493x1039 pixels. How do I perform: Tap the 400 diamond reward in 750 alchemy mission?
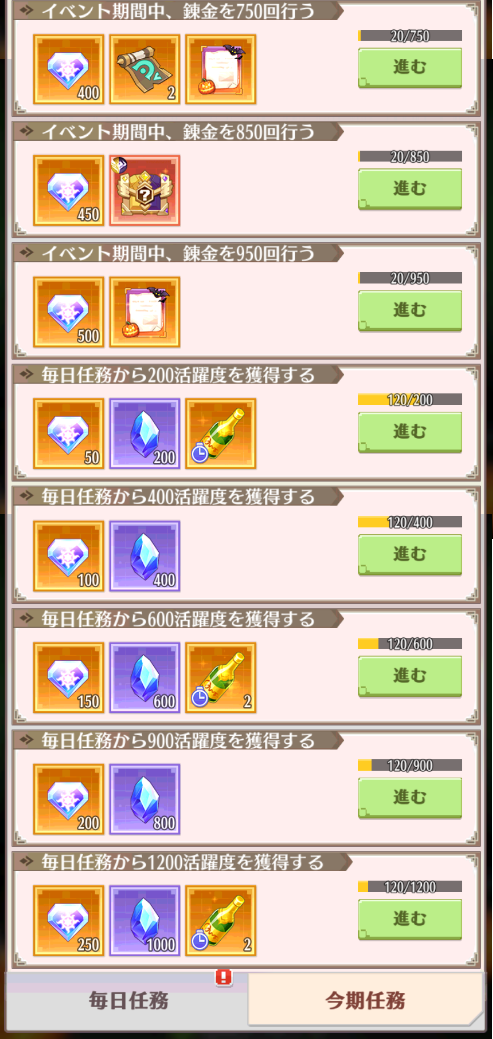pyautogui.click(x=68, y=70)
